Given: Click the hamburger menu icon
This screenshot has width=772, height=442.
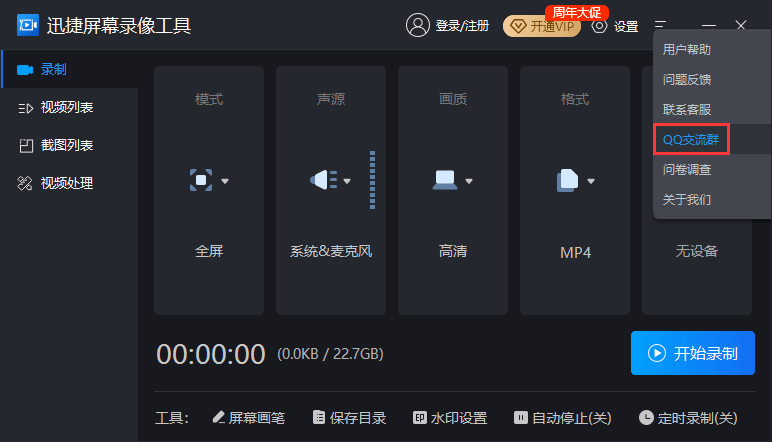Looking at the screenshot, I should coord(661,26).
